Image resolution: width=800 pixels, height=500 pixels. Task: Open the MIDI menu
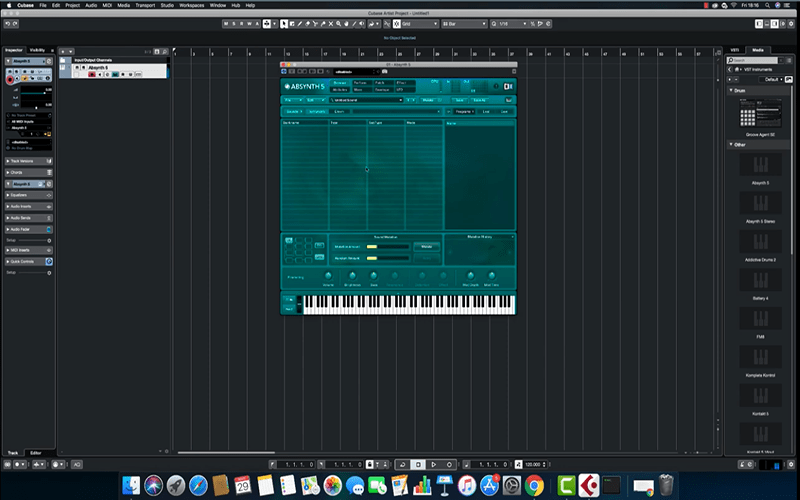click(x=107, y=5)
